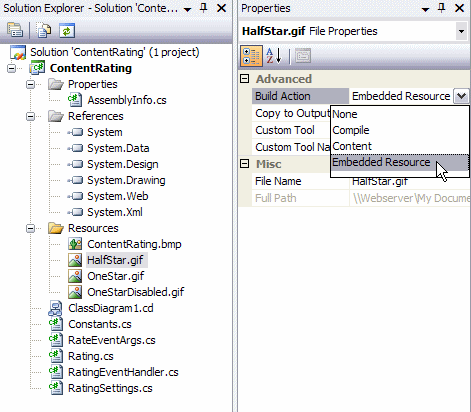Click the RatingSettings.cs file icon
471x412 pixels.
point(56,388)
